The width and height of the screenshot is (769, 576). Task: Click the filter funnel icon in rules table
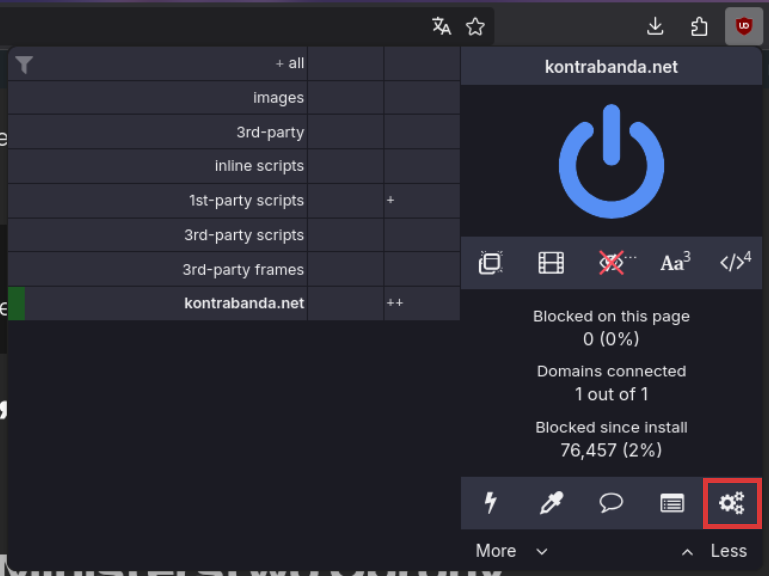[x=25, y=64]
